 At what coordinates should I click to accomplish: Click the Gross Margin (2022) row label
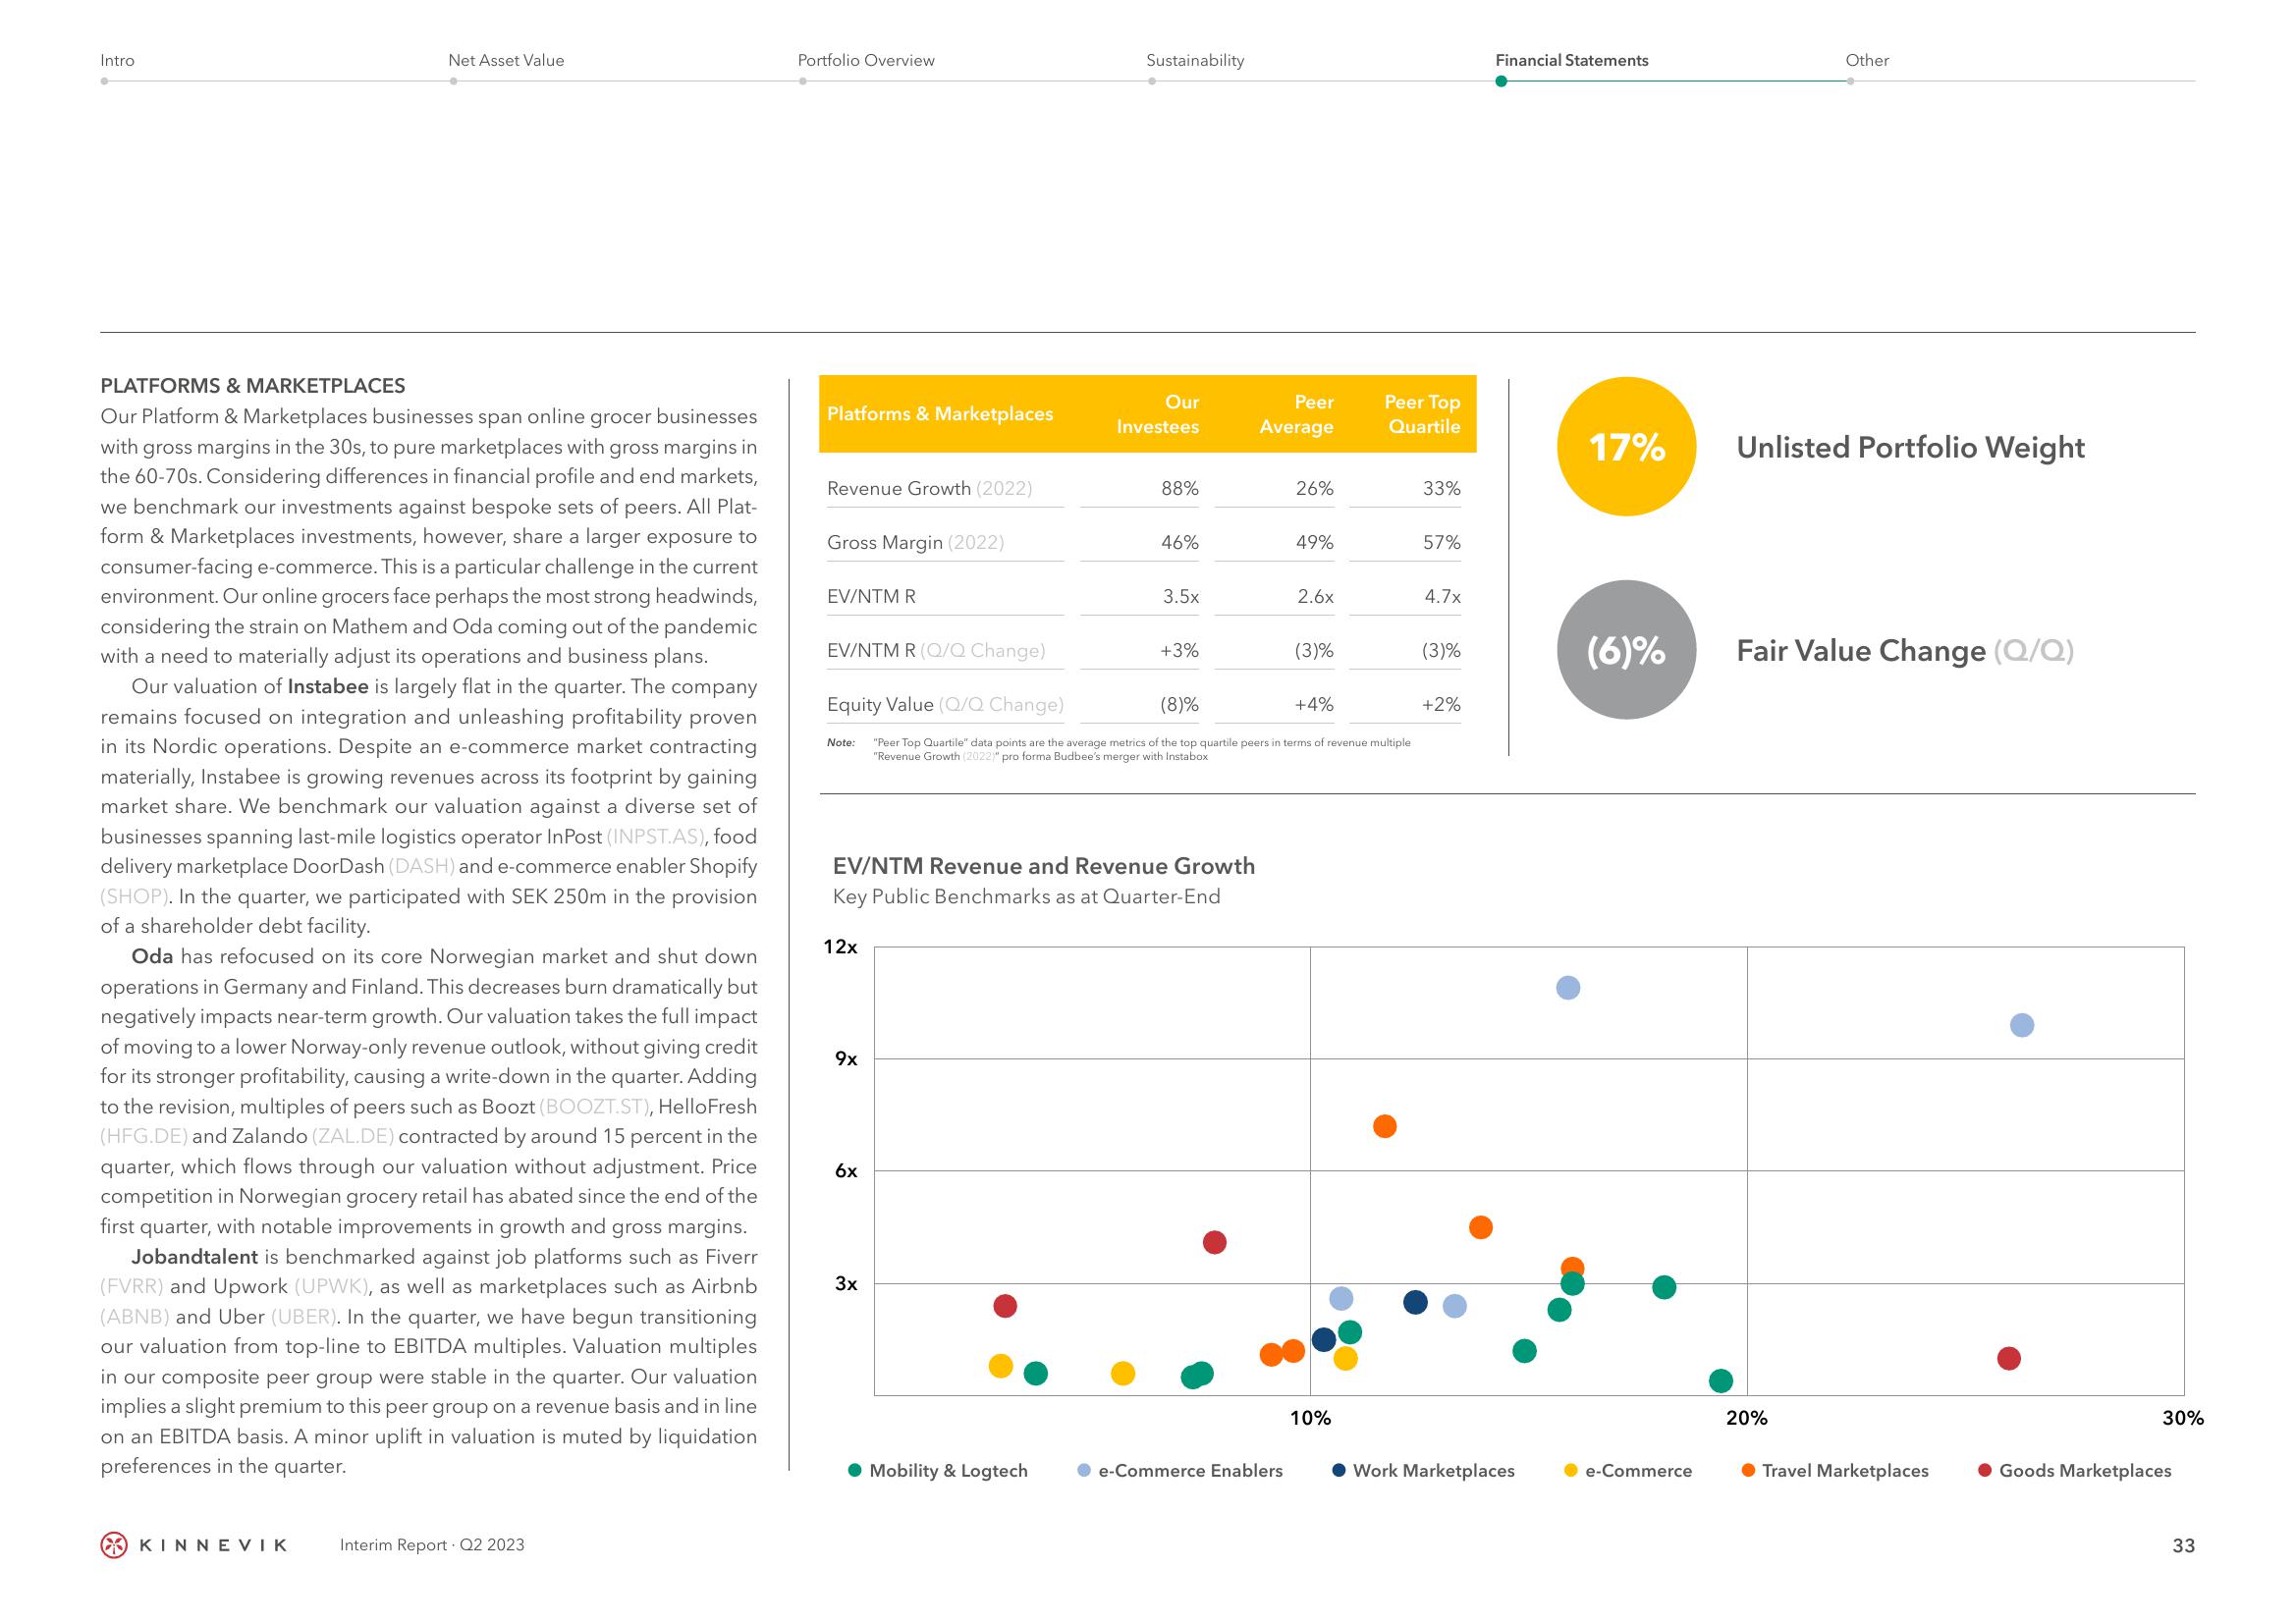click(x=916, y=542)
